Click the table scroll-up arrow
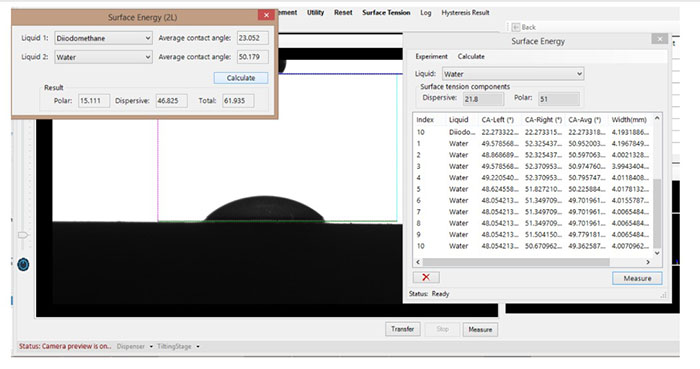The image size is (700, 369). 657,118
